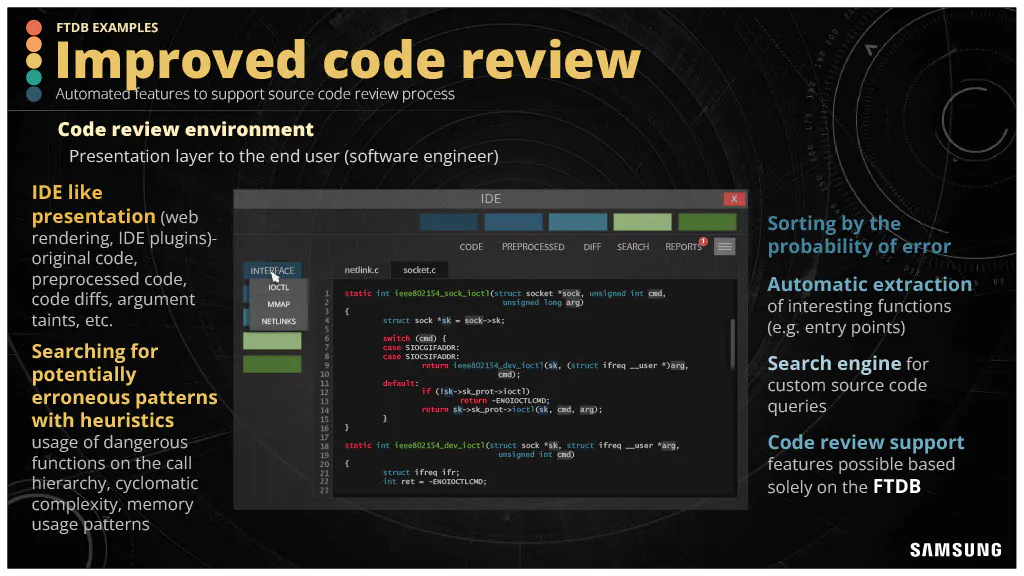Click the light green toolbar block

coord(643,222)
